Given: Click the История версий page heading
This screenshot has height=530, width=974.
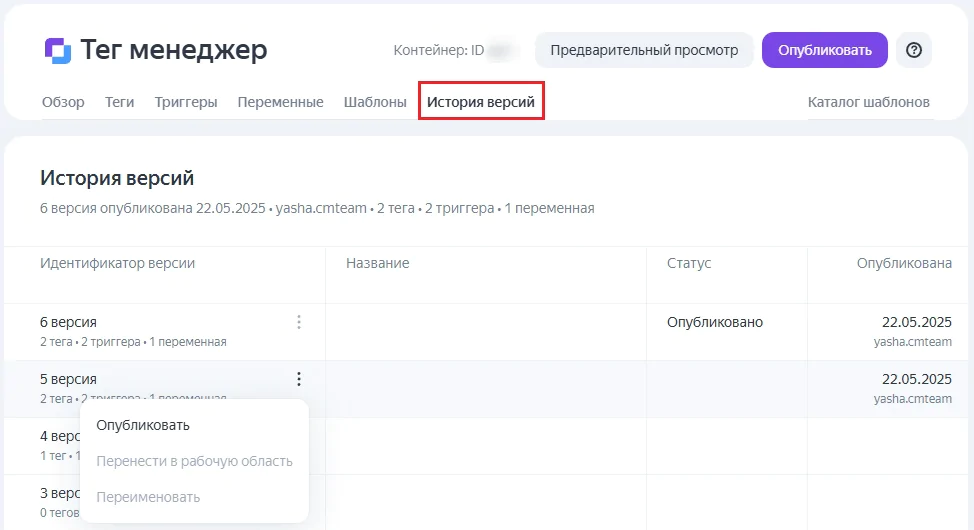Looking at the screenshot, I should point(117,178).
